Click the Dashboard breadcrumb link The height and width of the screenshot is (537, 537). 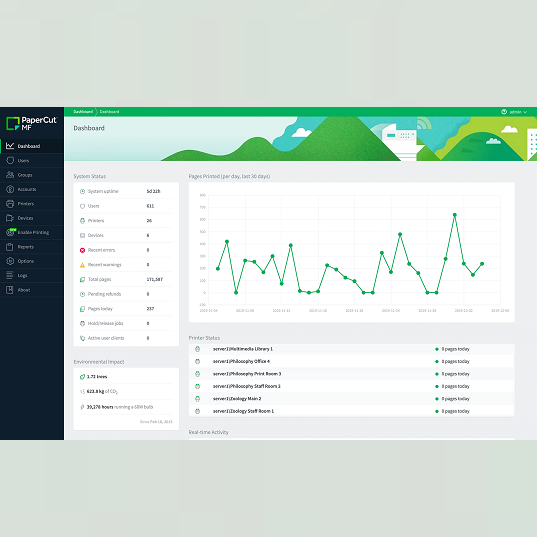point(83,112)
